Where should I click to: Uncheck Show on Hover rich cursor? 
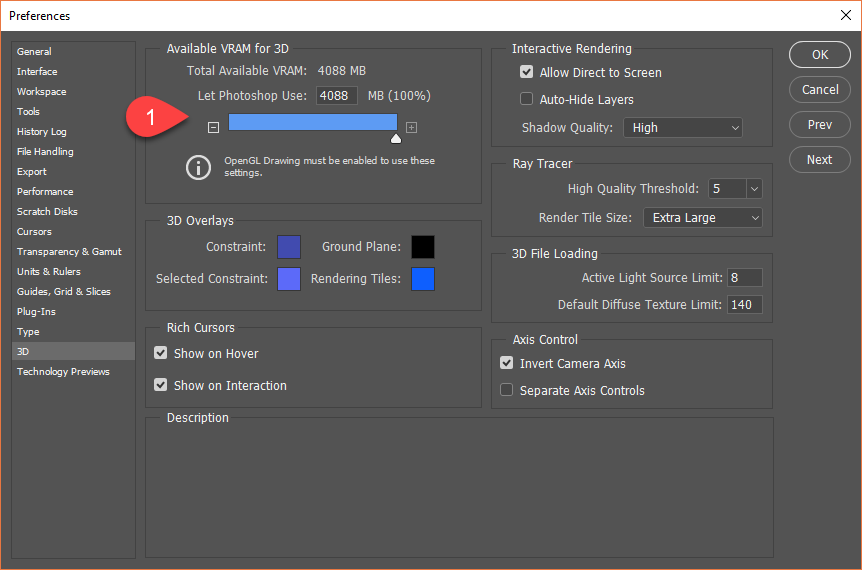pos(161,353)
